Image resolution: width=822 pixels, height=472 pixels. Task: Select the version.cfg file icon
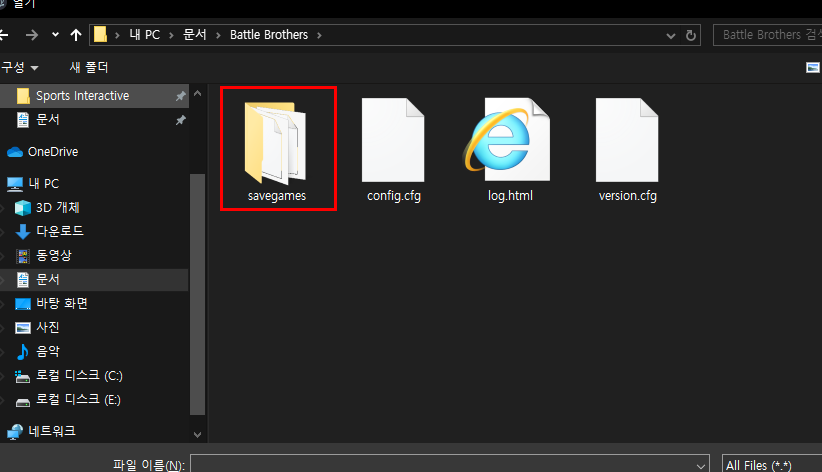627,140
